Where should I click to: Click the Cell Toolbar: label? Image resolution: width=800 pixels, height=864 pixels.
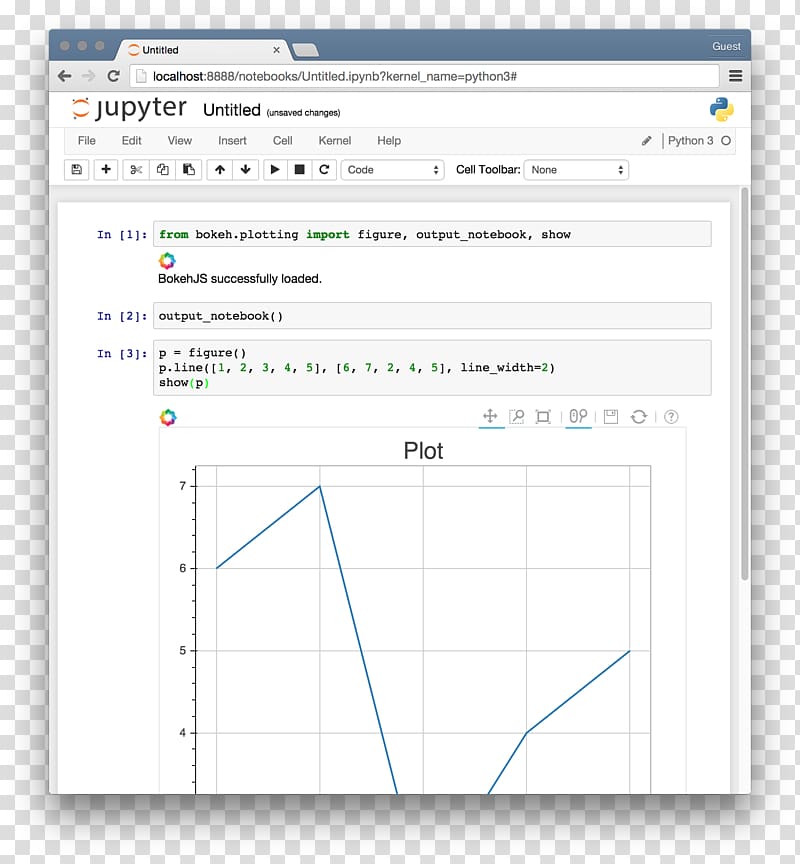click(488, 170)
